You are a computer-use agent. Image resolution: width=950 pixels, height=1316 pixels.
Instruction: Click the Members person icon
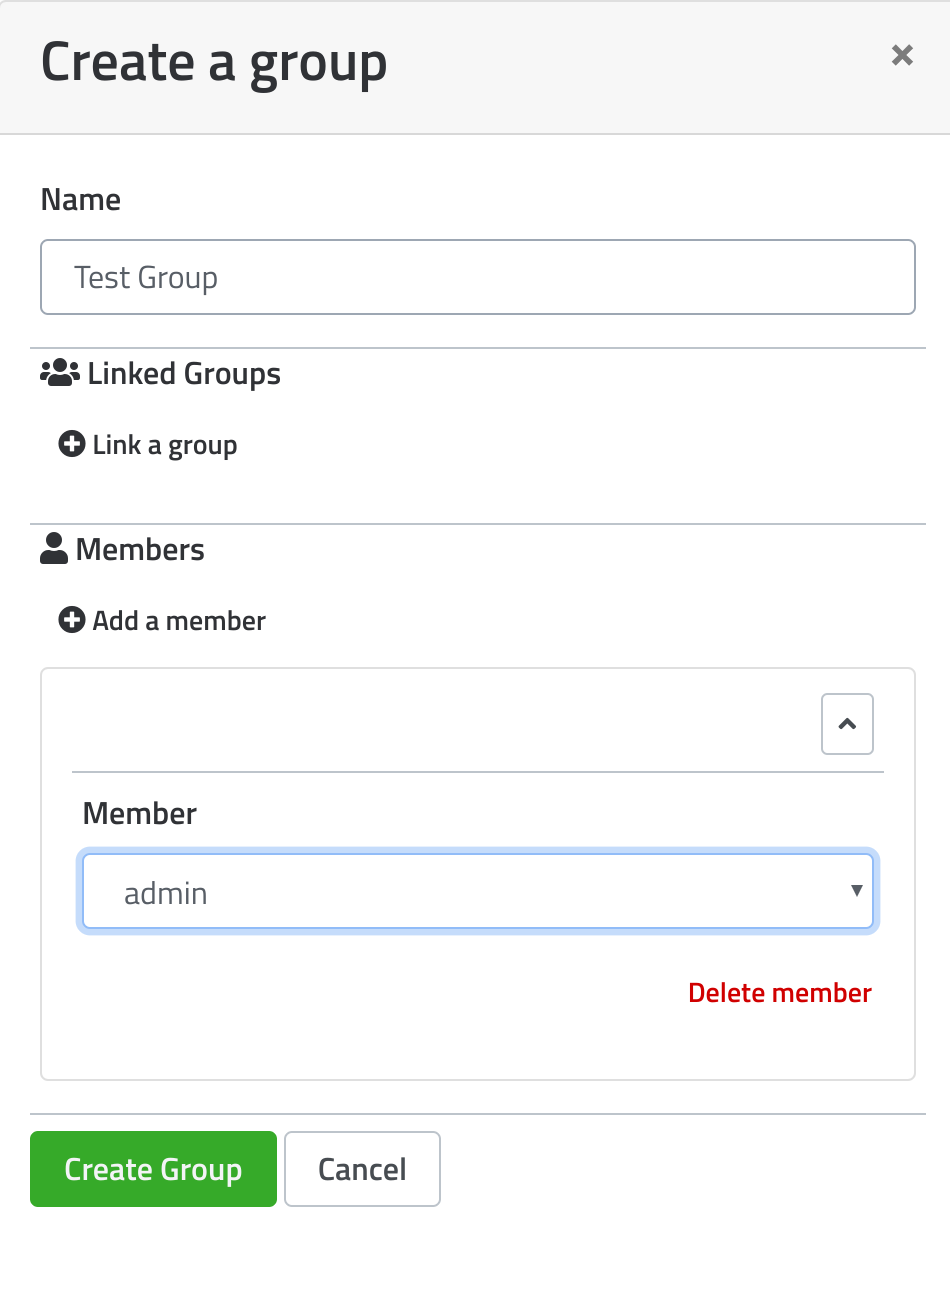tap(54, 549)
